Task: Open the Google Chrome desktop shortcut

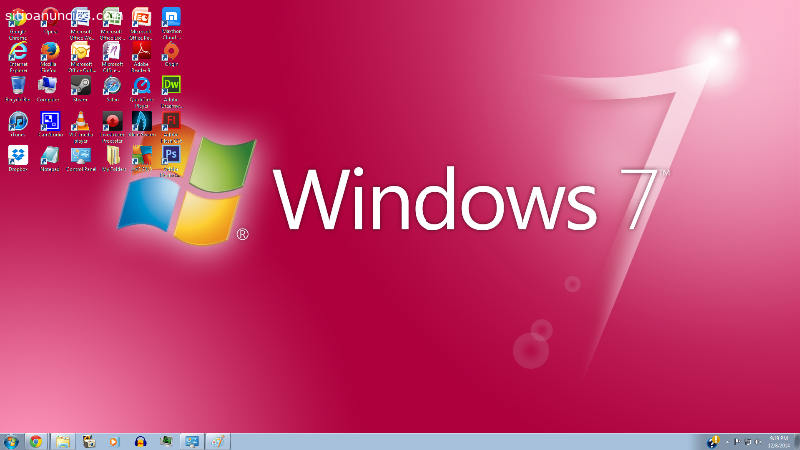Action: pyautogui.click(x=18, y=23)
